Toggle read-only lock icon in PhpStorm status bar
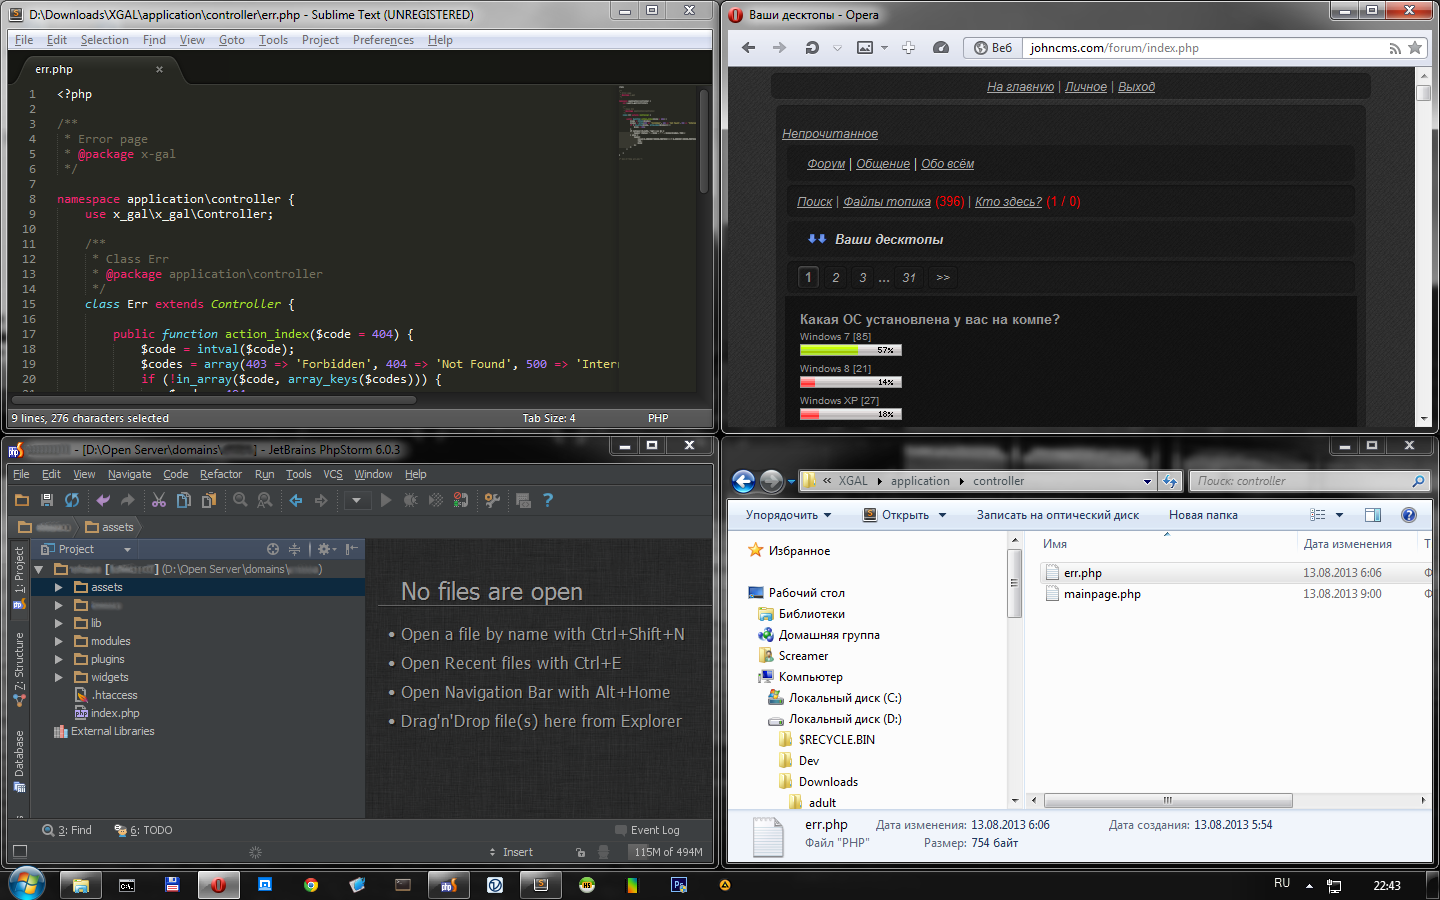The image size is (1440, 900). (x=580, y=852)
